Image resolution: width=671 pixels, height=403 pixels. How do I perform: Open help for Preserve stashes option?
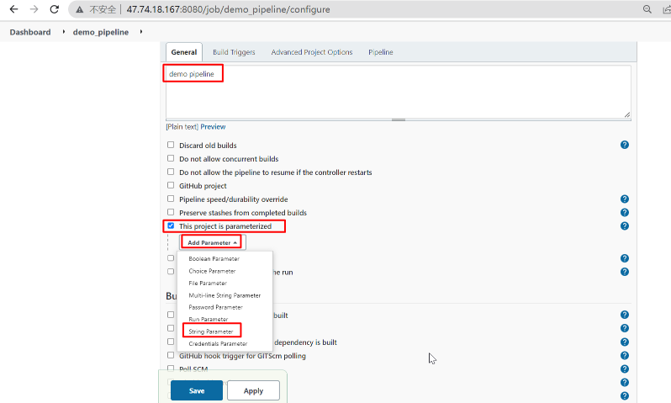pyautogui.click(x=624, y=213)
